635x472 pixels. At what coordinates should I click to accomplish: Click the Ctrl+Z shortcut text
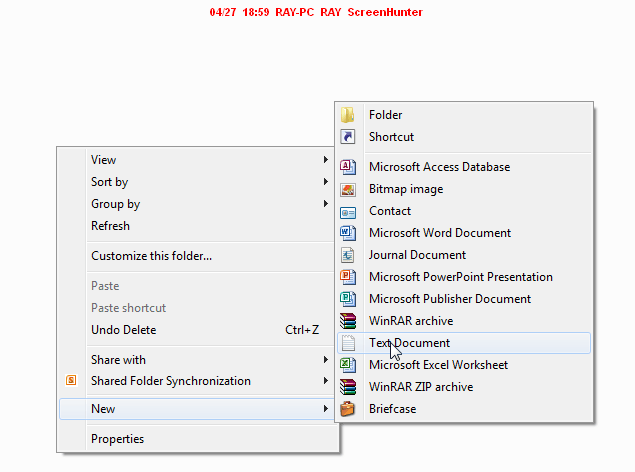coord(302,330)
